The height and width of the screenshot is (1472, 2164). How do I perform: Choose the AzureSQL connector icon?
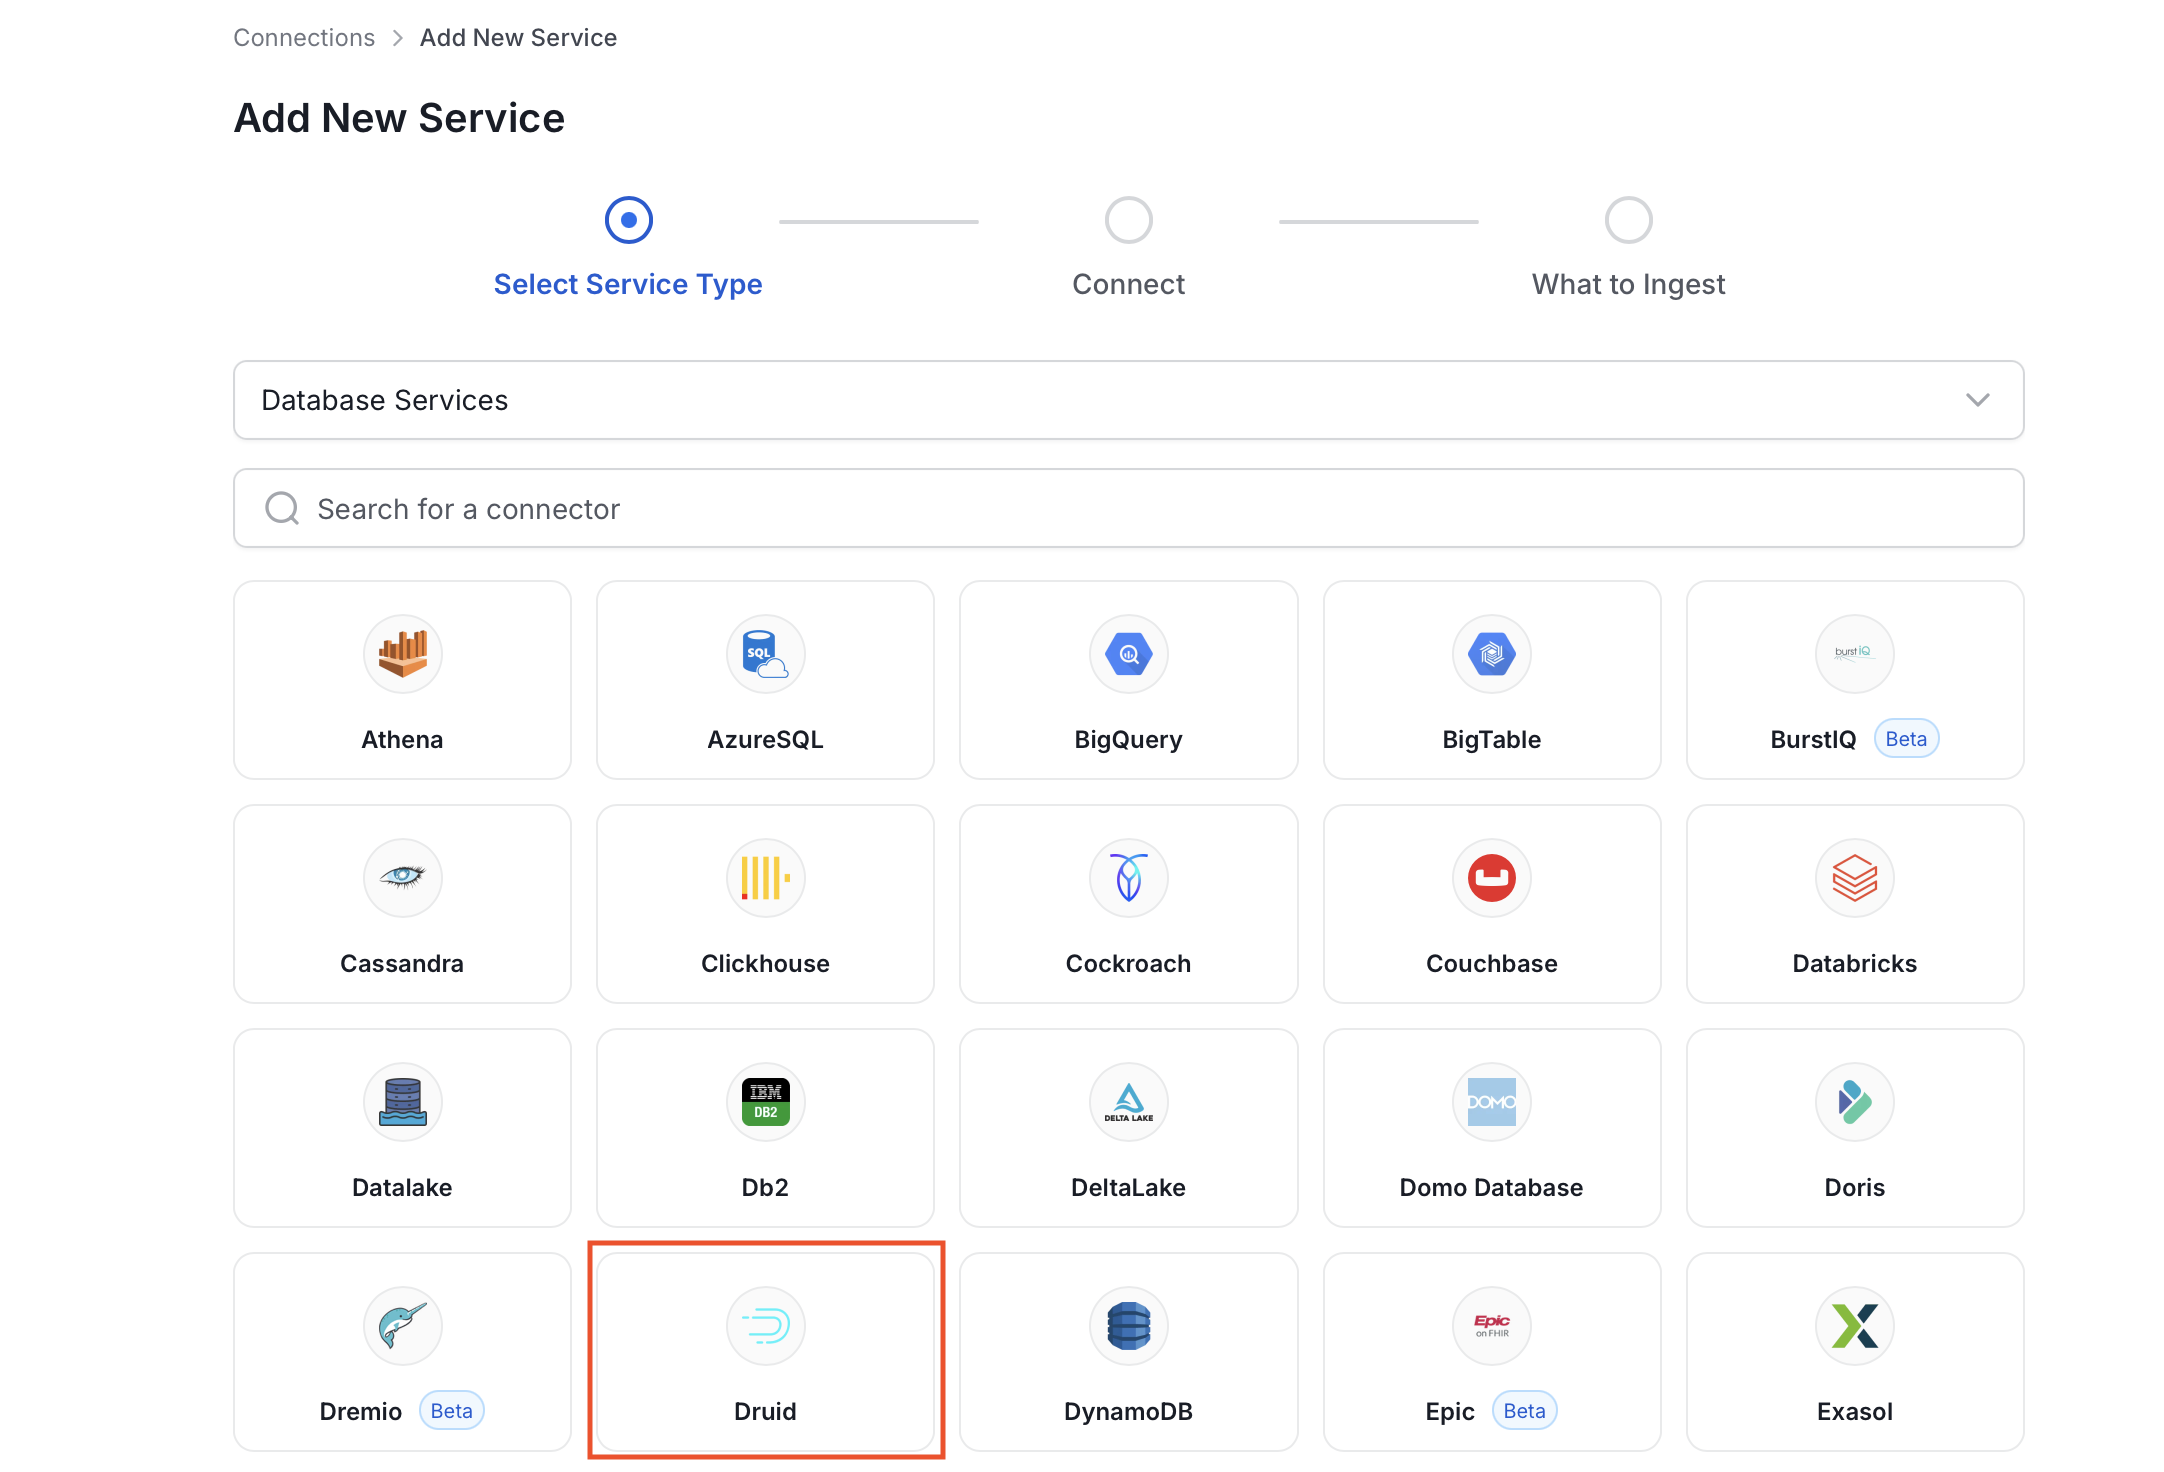tap(766, 654)
